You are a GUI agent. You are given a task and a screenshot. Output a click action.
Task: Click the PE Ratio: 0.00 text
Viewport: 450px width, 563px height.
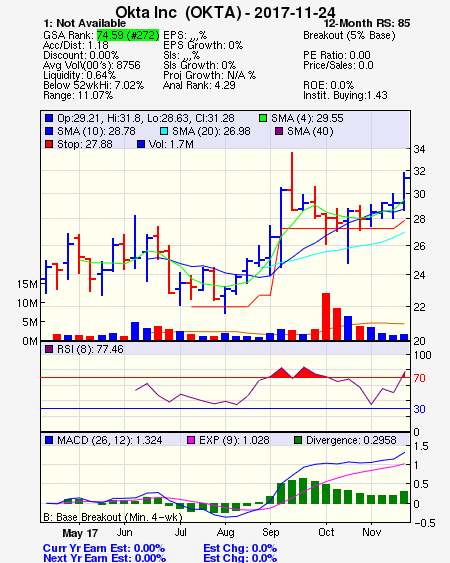pos(337,55)
